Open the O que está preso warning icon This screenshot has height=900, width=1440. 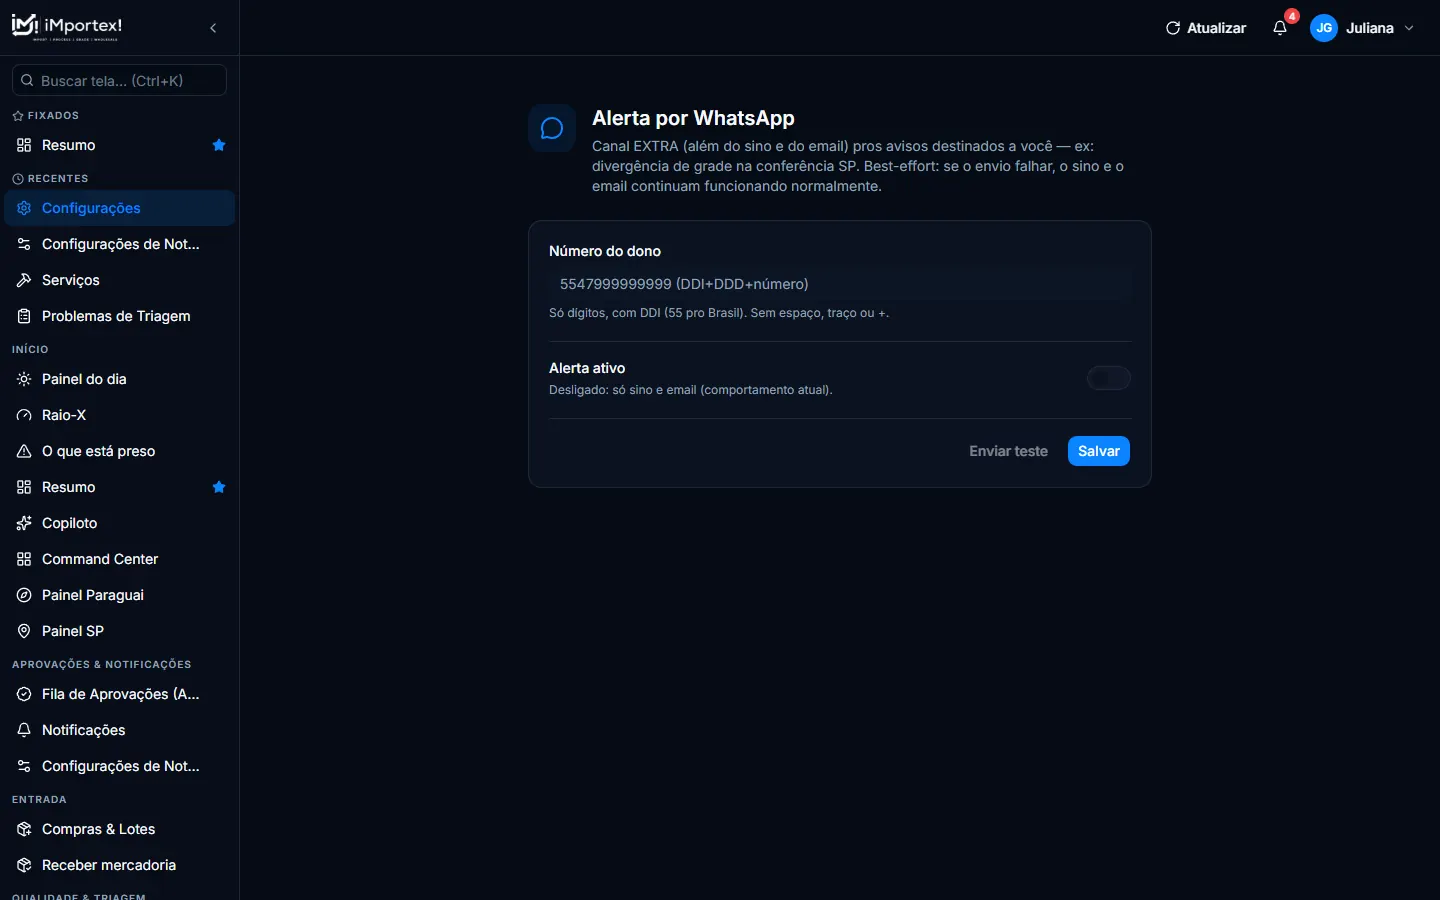click(24, 451)
